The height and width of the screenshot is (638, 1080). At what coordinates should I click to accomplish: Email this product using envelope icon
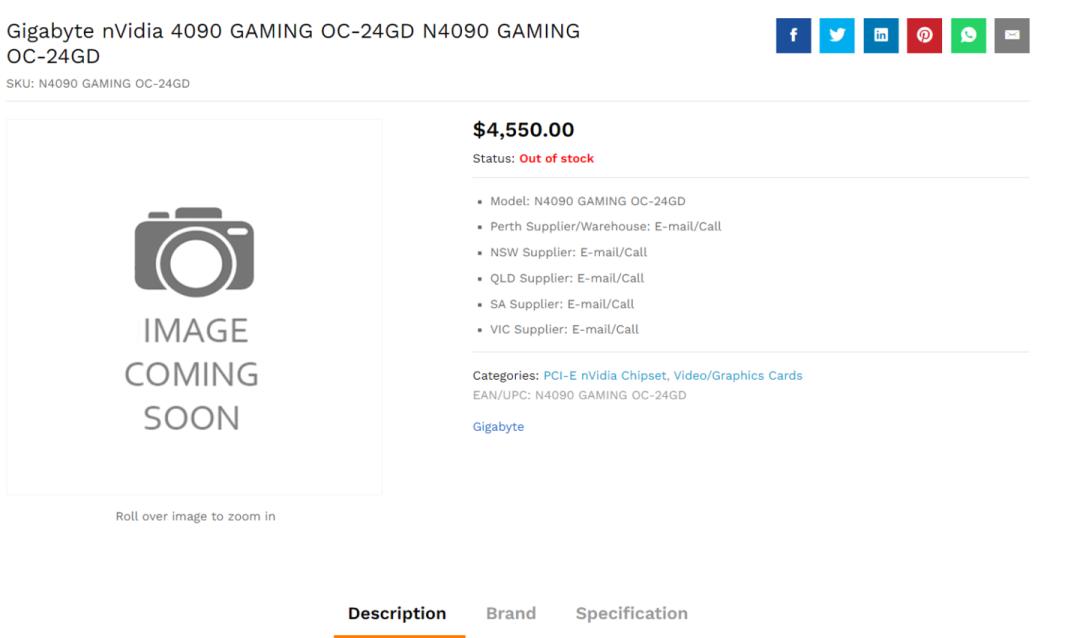pos(1010,37)
